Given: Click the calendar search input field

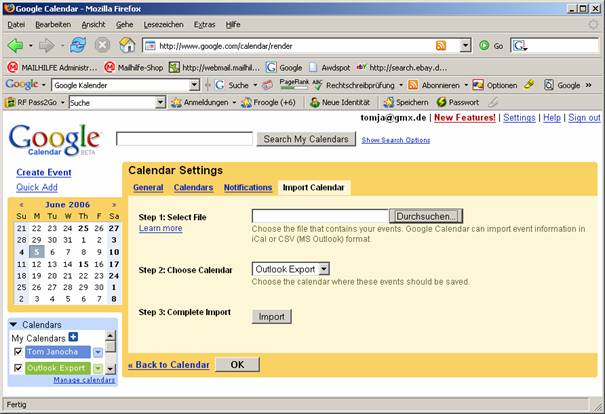Looking at the screenshot, I should (x=184, y=139).
